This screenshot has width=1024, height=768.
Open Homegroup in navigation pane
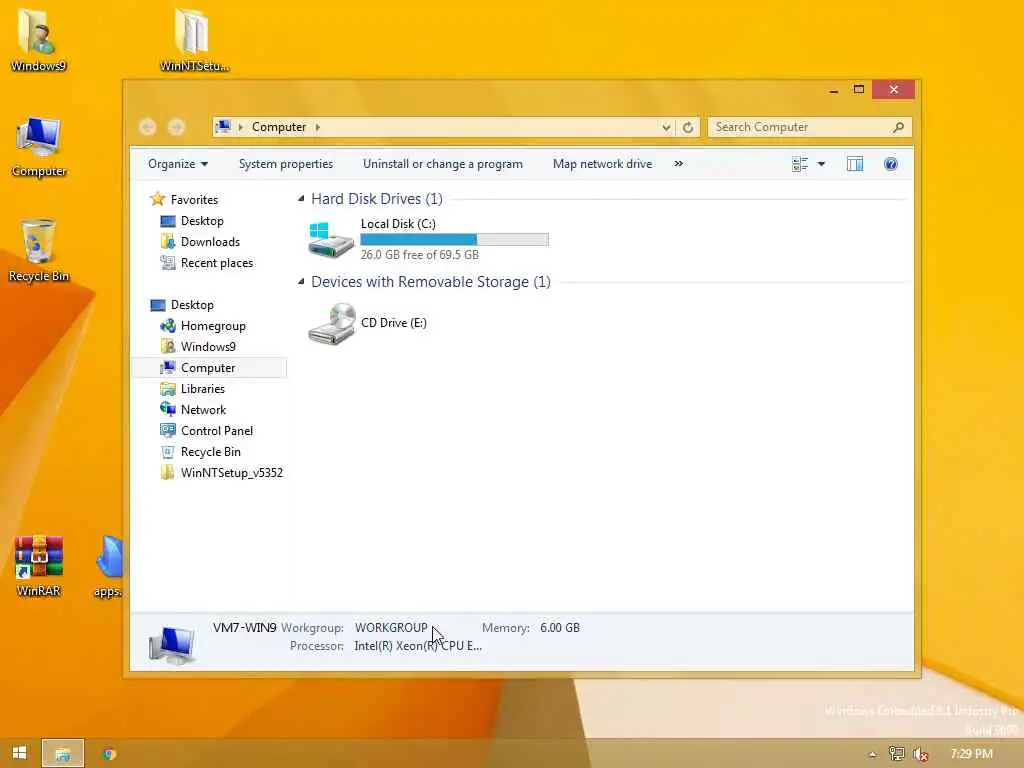tap(213, 326)
